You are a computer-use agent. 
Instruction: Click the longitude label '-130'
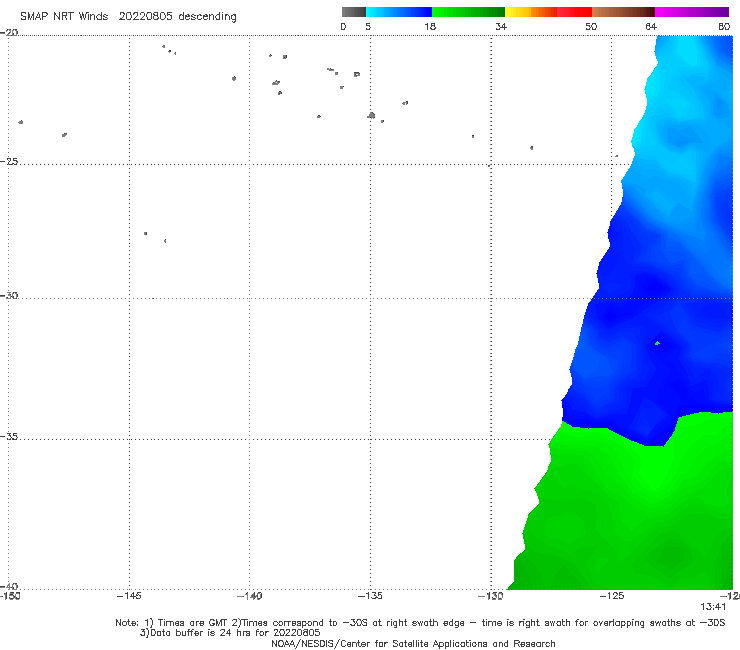click(x=491, y=596)
